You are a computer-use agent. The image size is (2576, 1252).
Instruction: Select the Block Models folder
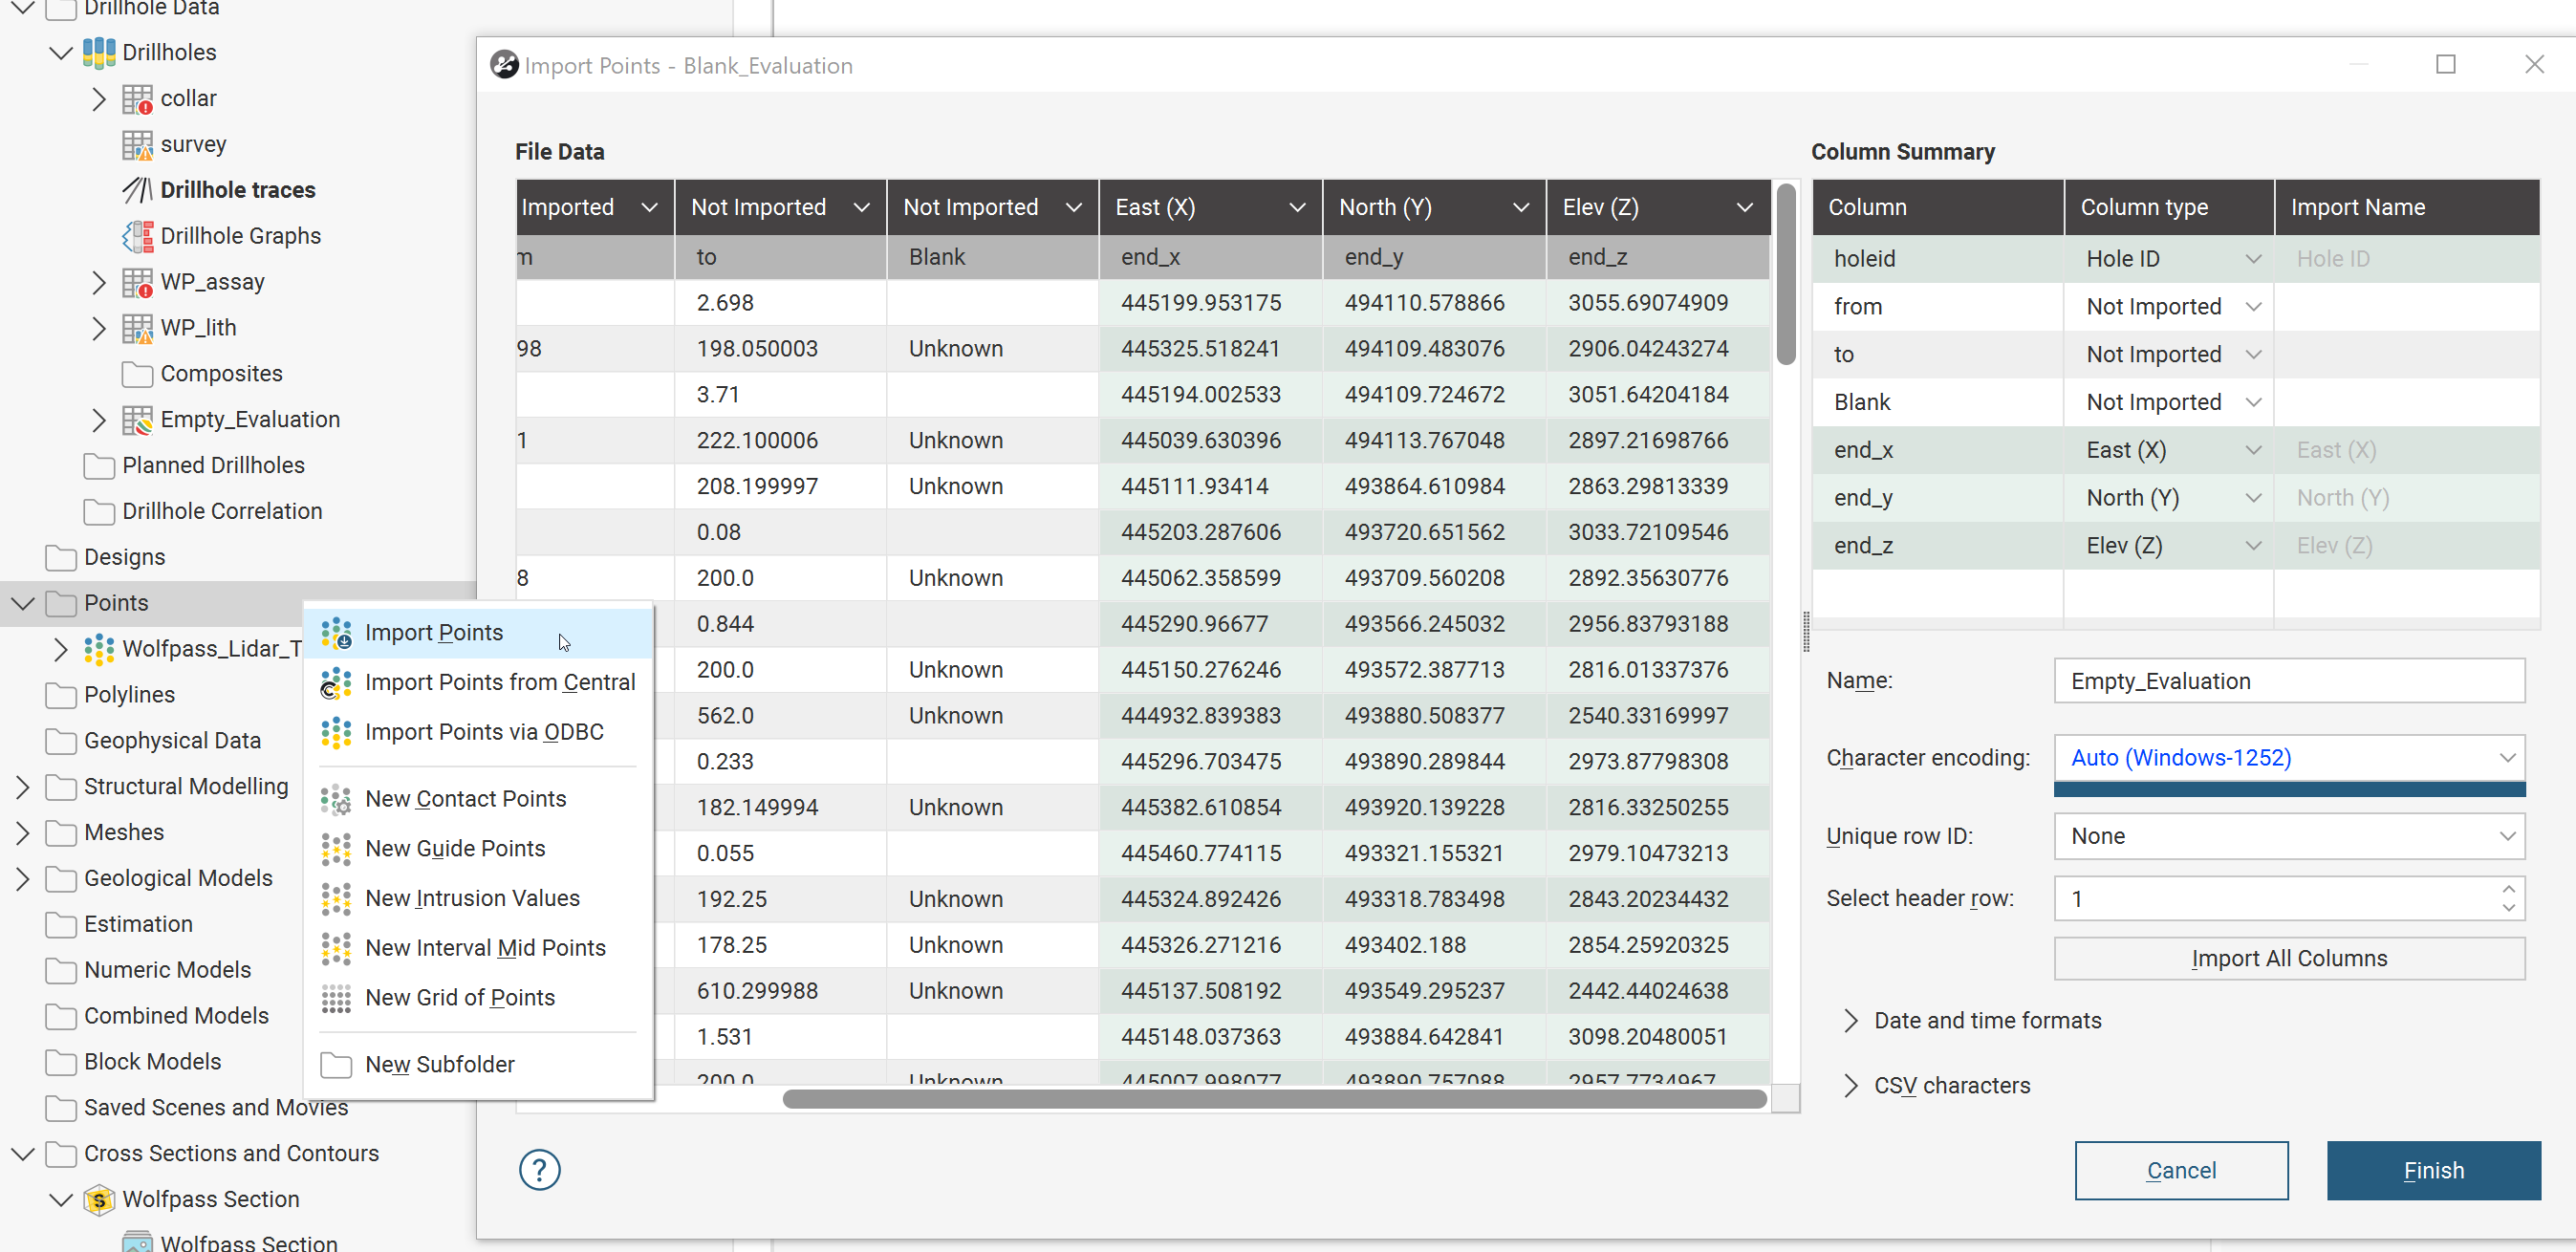point(153,1062)
